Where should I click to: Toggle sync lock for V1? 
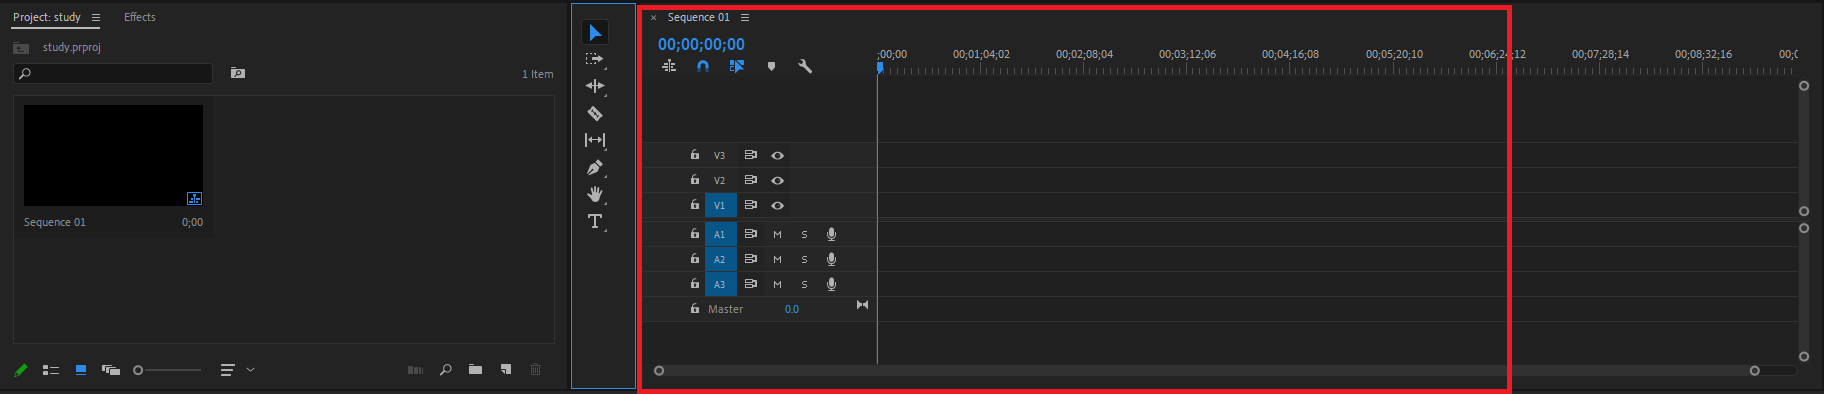point(750,205)
